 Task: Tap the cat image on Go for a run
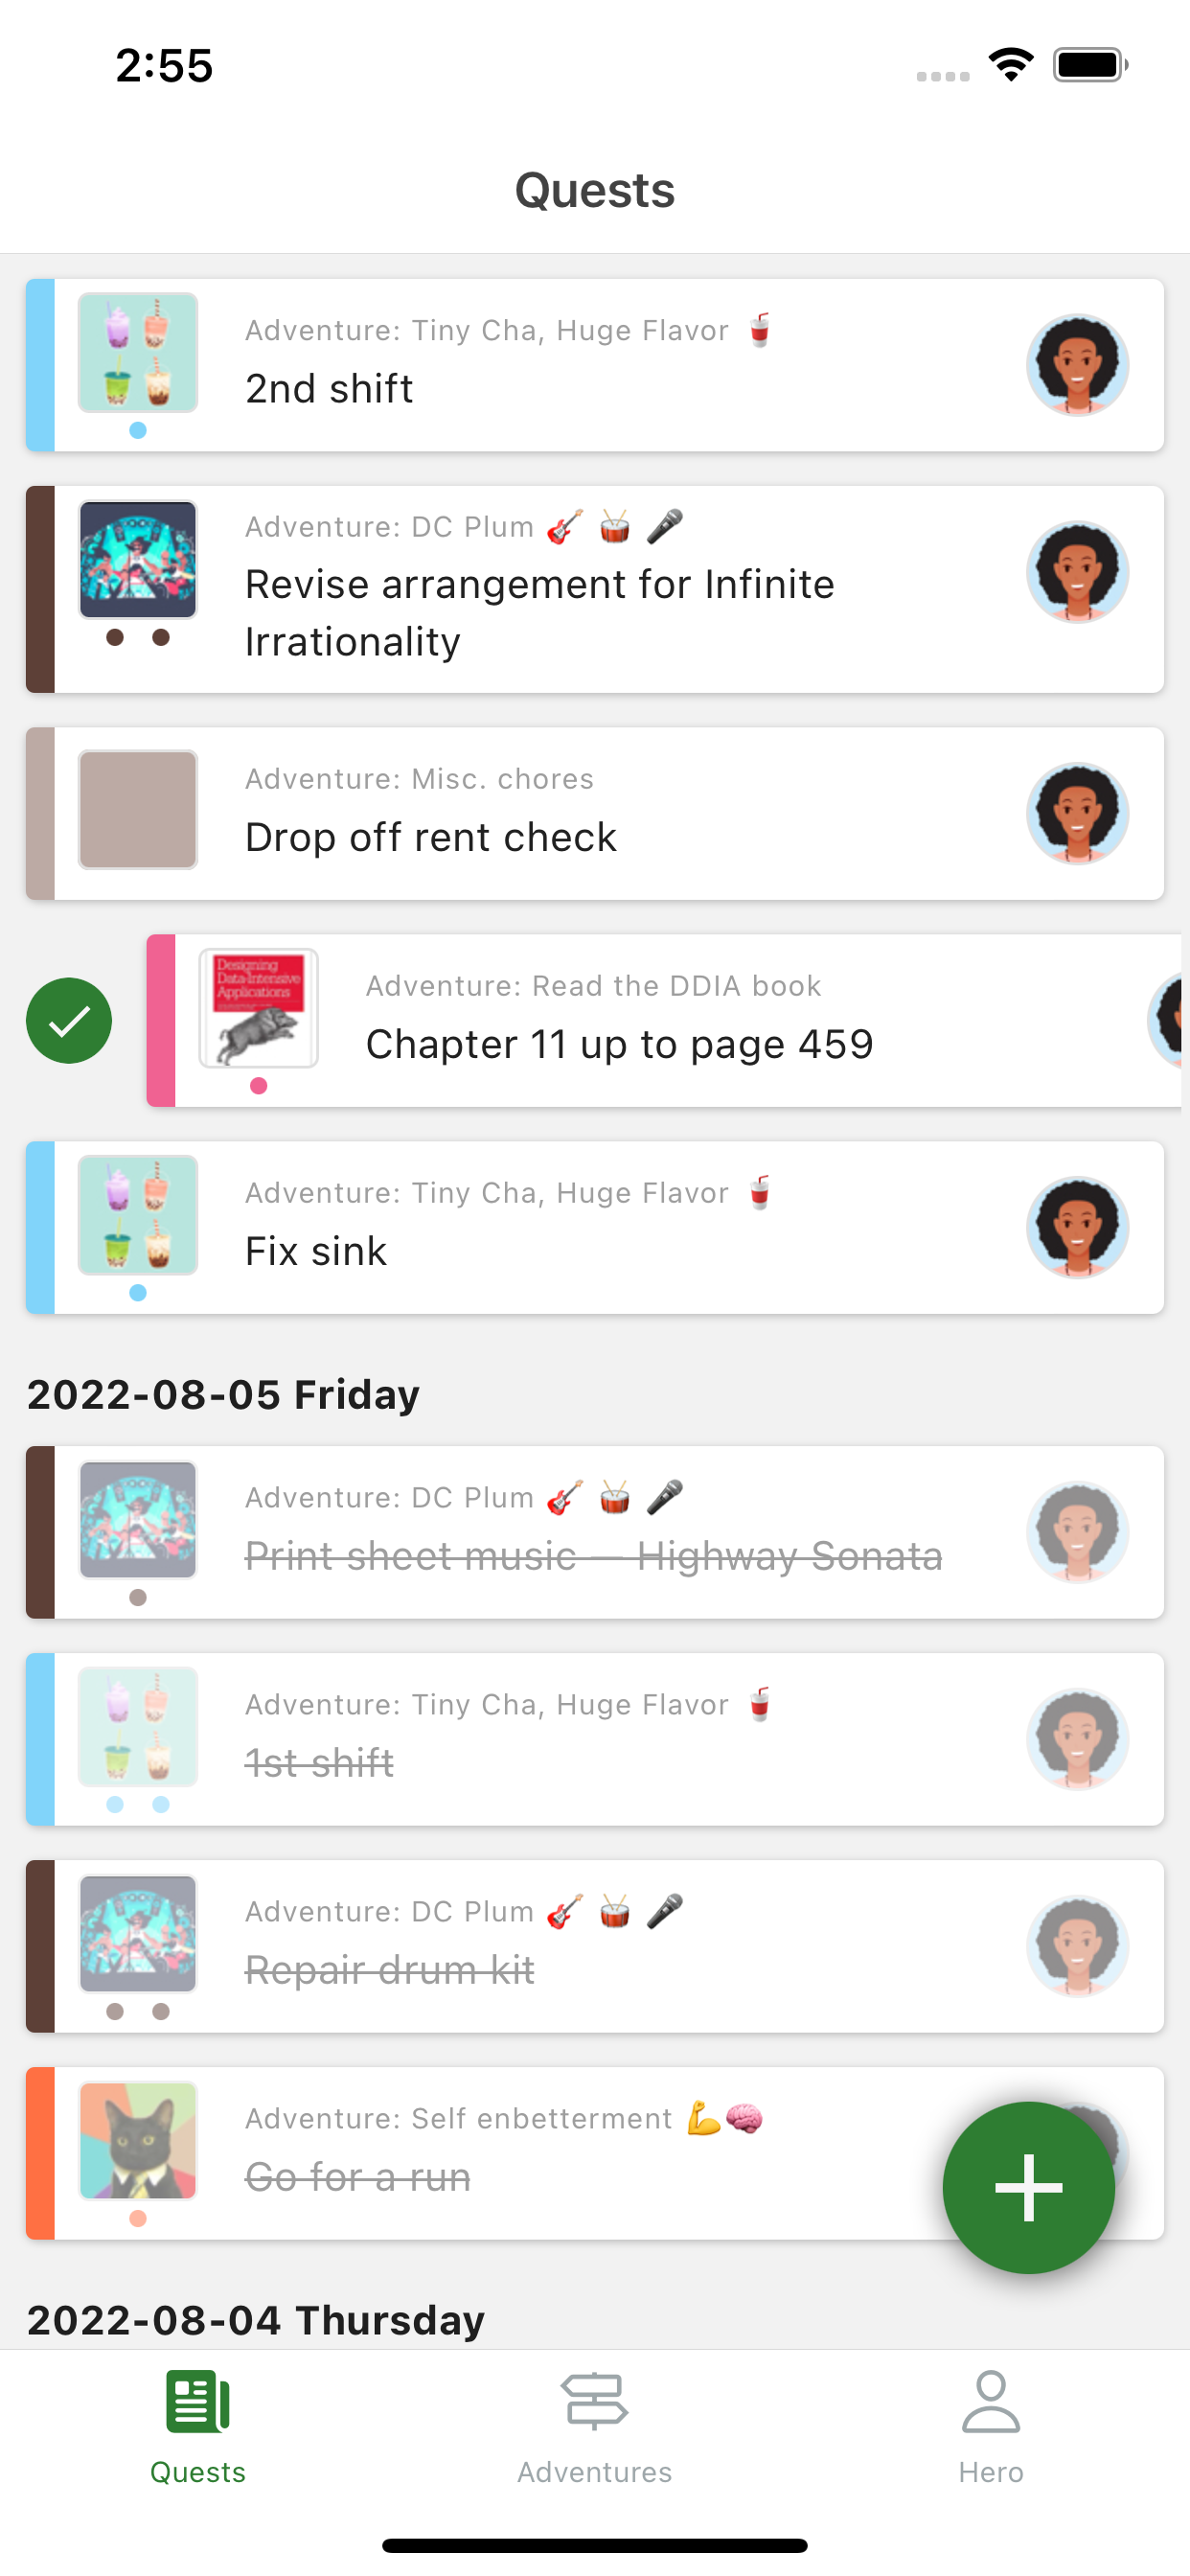[138, 2141]
